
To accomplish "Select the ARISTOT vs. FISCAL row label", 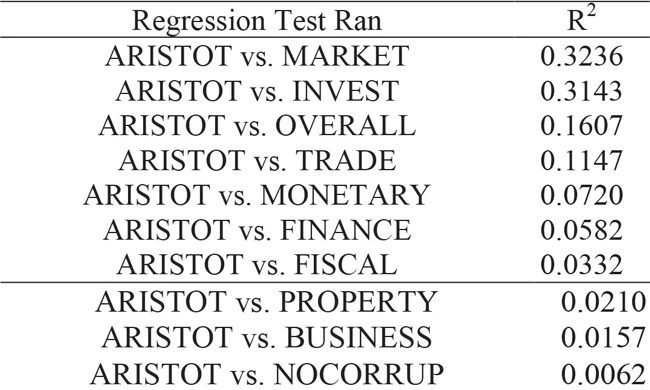I will pos(257,264).
